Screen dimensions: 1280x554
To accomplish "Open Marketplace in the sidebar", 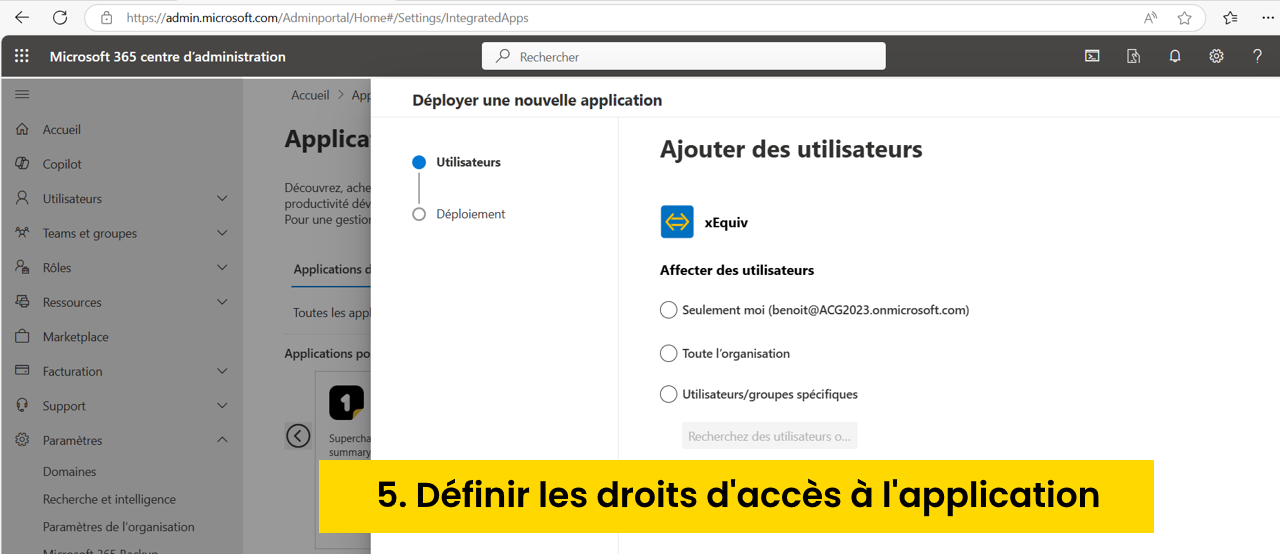I will pos(75,337).
